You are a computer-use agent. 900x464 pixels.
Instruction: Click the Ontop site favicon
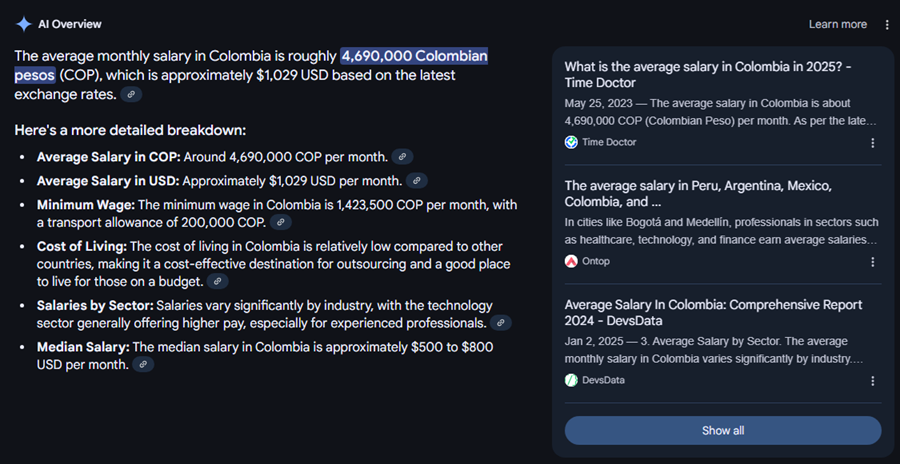571,261
